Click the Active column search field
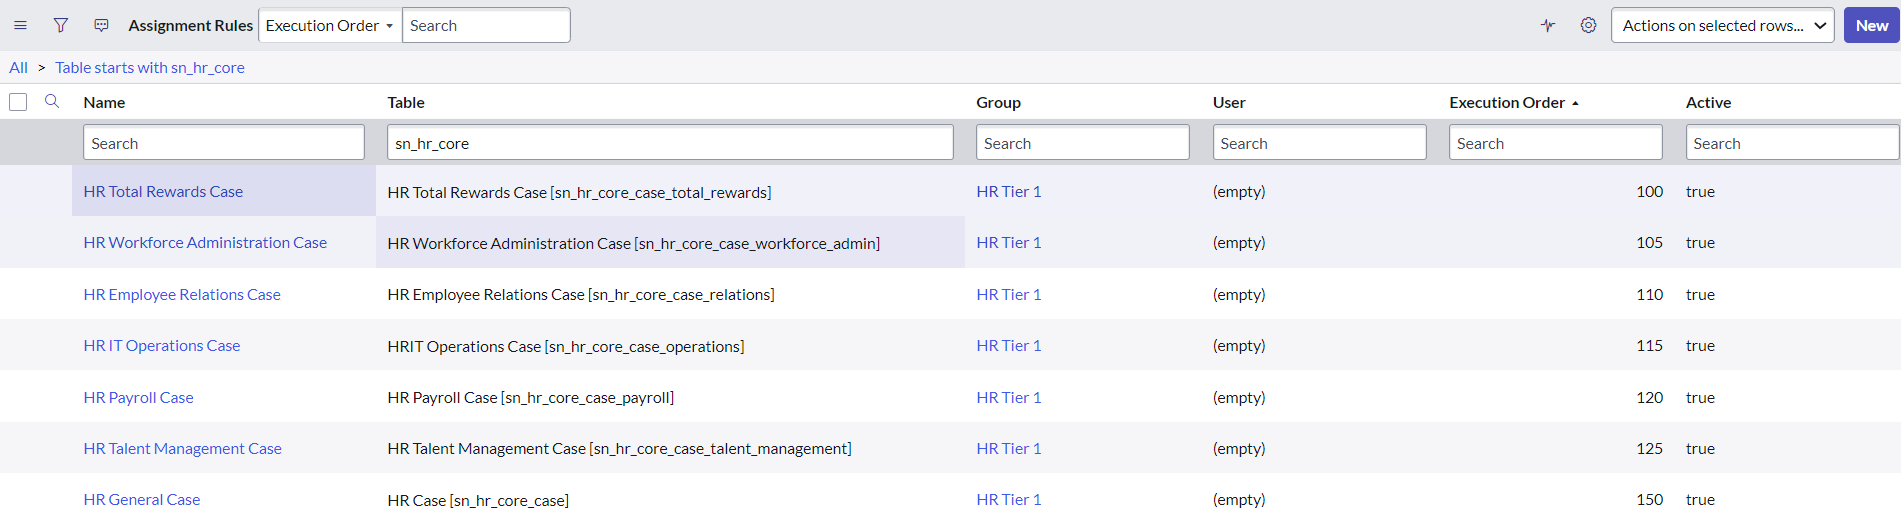The height and width of the screenshot is (521, 1901). [x=1792, y=142]
